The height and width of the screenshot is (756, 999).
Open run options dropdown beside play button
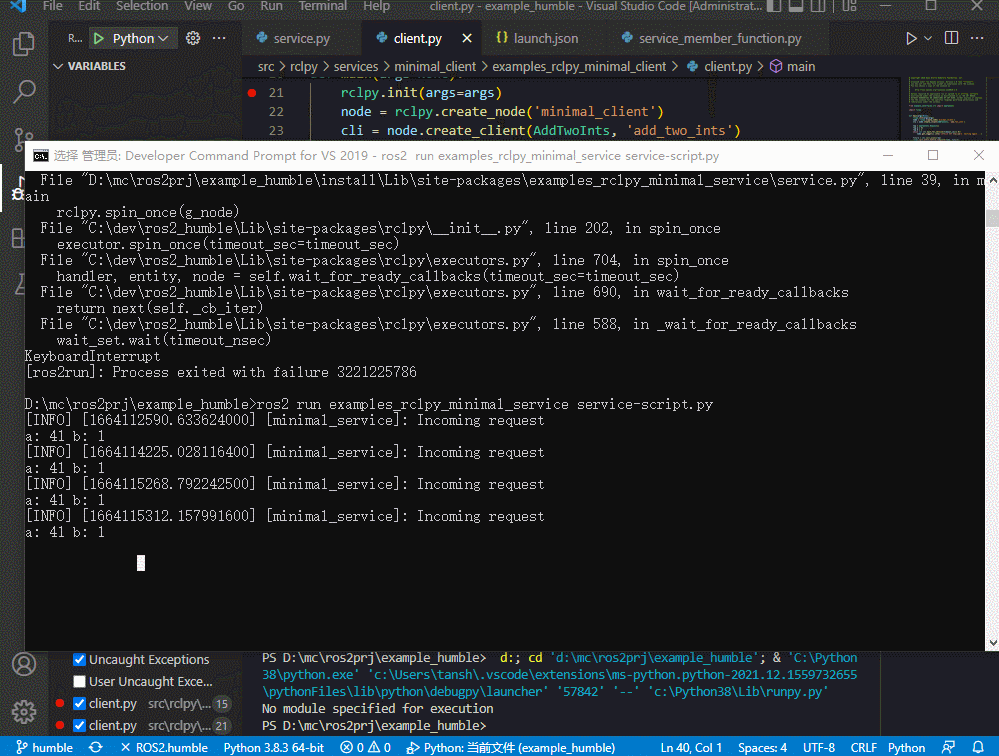928,38
